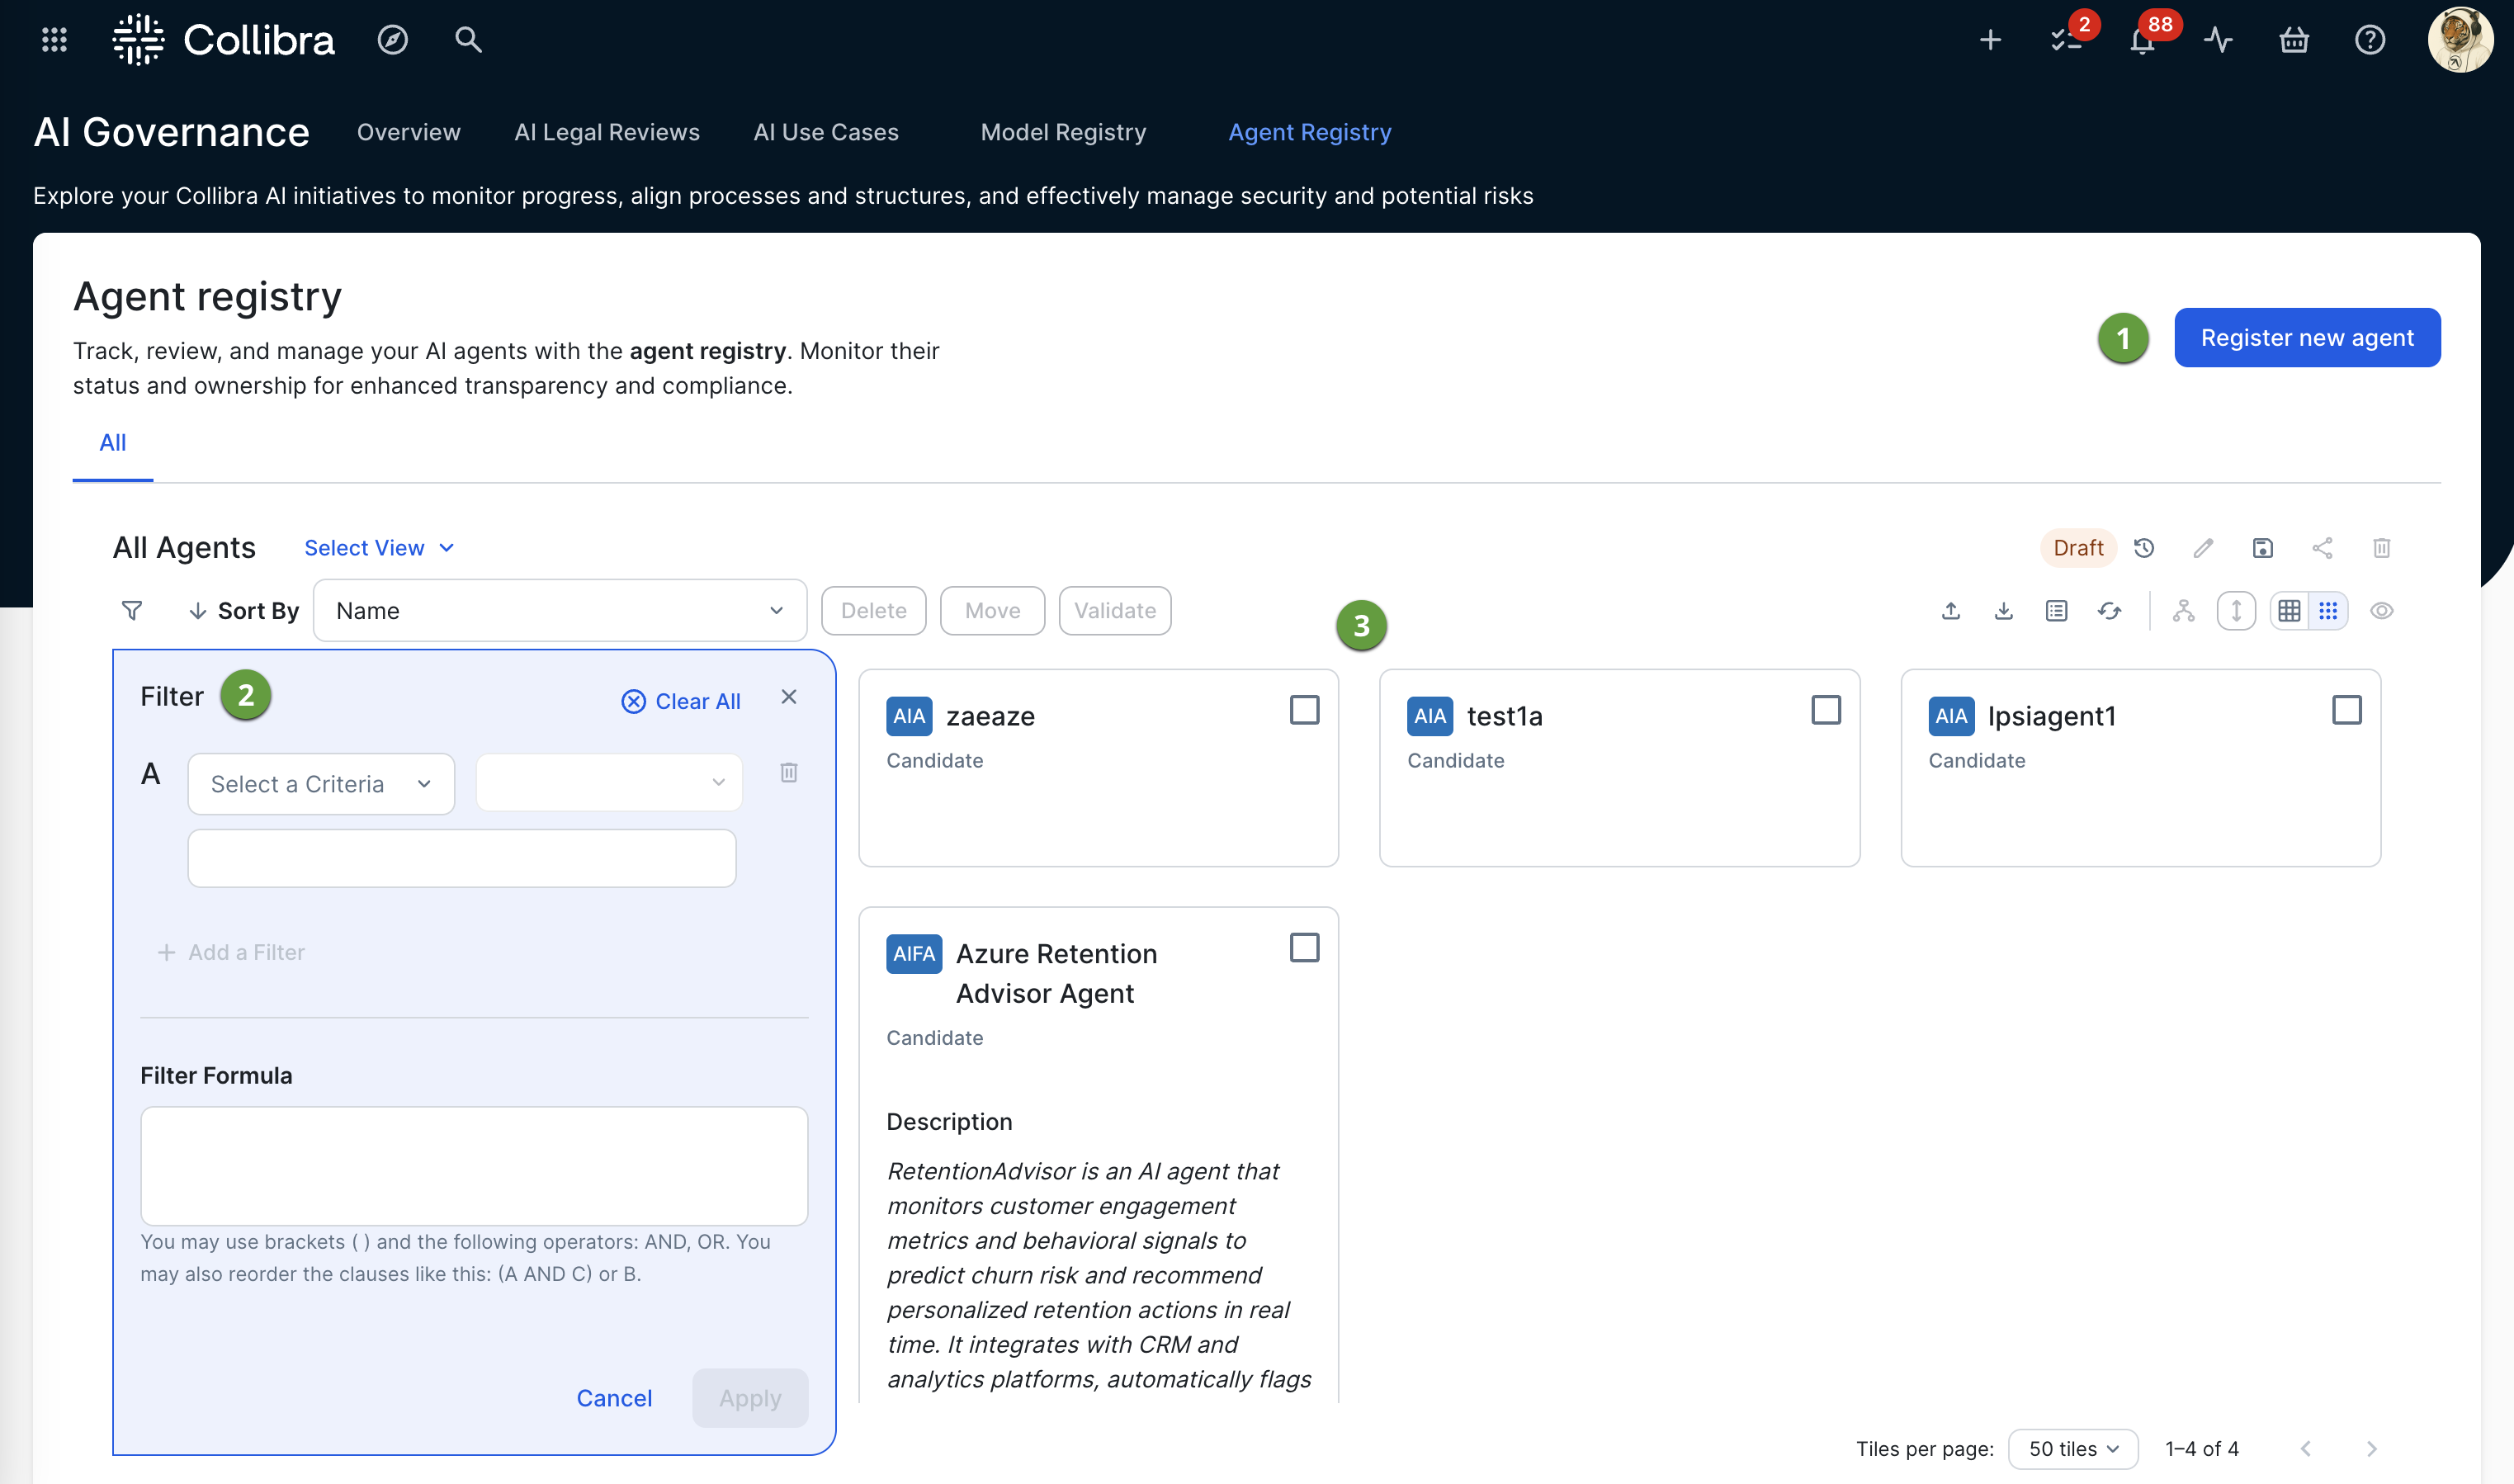Go to the Overview tab

tap(408, 132)
